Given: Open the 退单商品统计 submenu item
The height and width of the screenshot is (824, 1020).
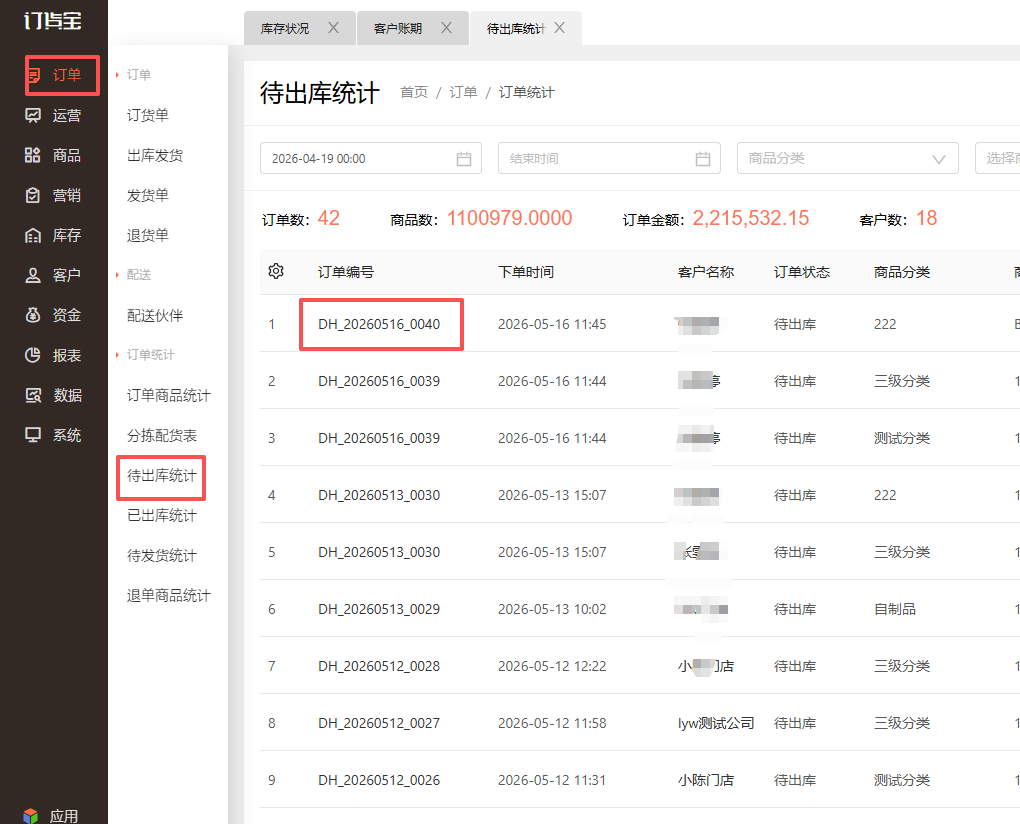Looking at the screenshot, I should pos(168,596).
